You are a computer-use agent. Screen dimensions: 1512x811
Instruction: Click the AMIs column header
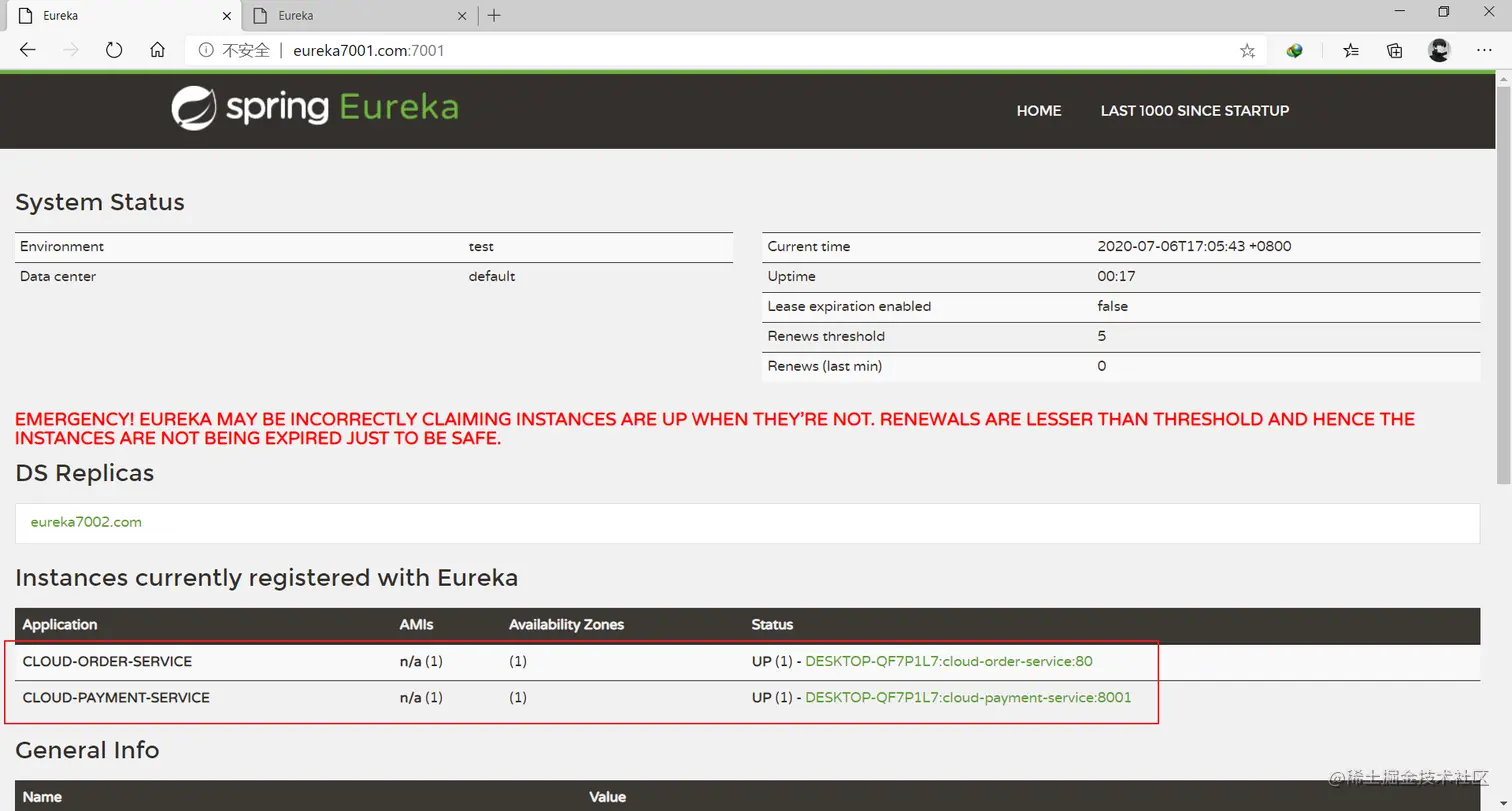(416, 624)
